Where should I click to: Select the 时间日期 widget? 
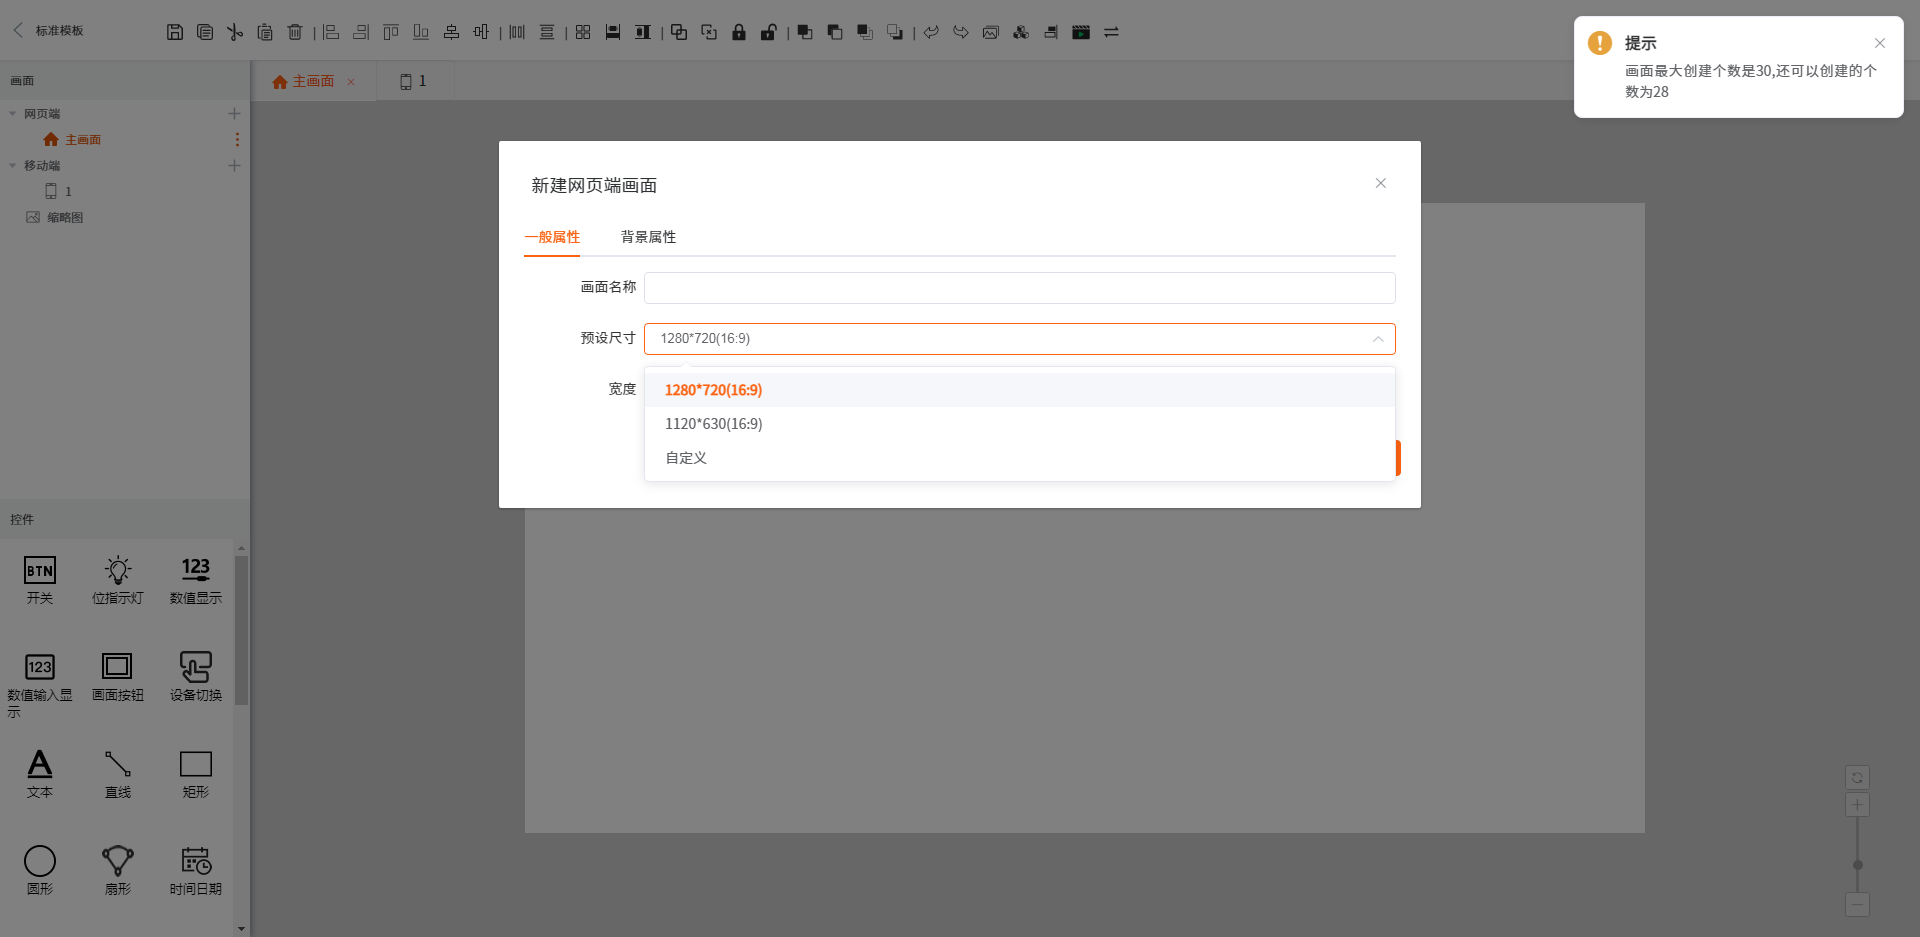tap(196, 870)
